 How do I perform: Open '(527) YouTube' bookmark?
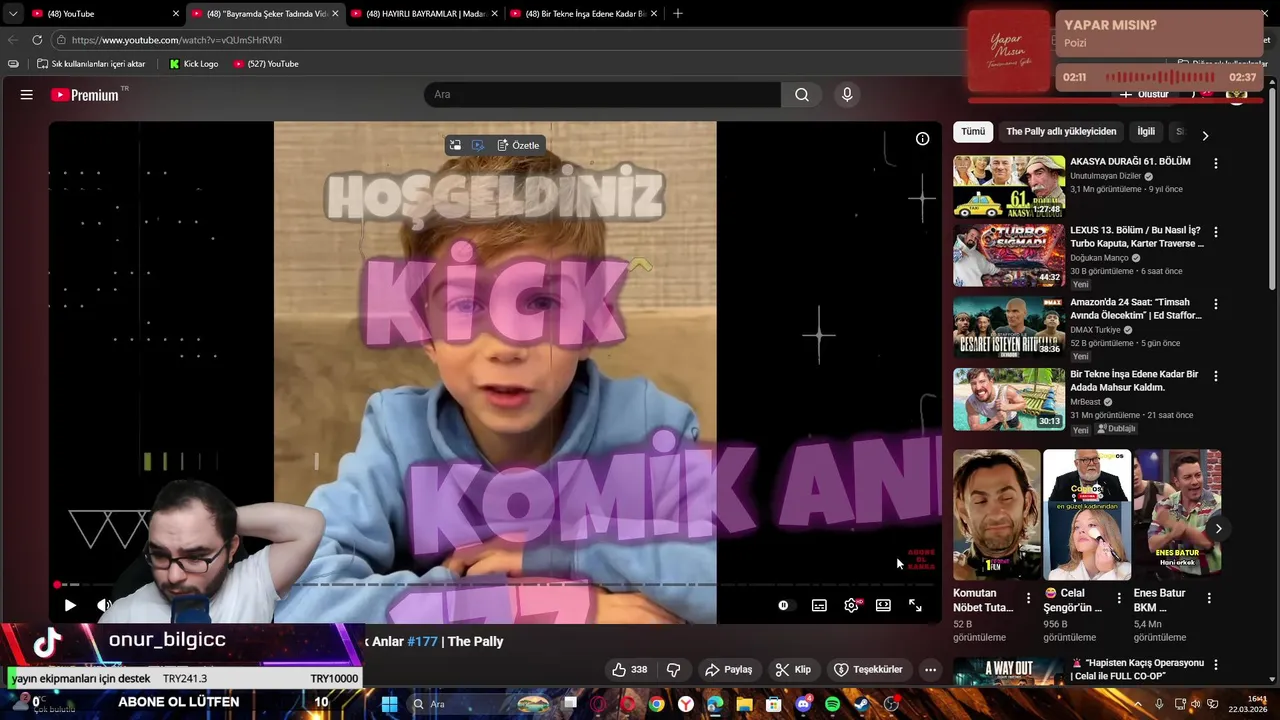point(266,64)
